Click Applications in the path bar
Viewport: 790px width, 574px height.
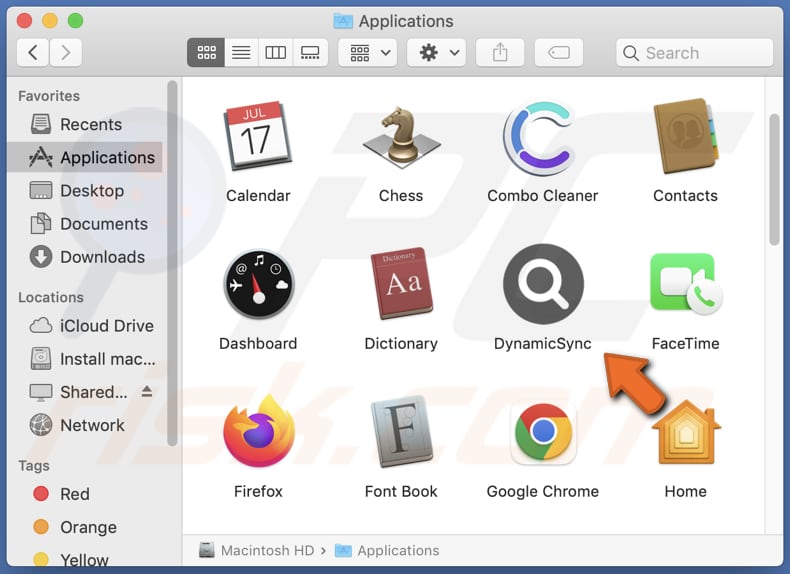(x=387, y=550)
